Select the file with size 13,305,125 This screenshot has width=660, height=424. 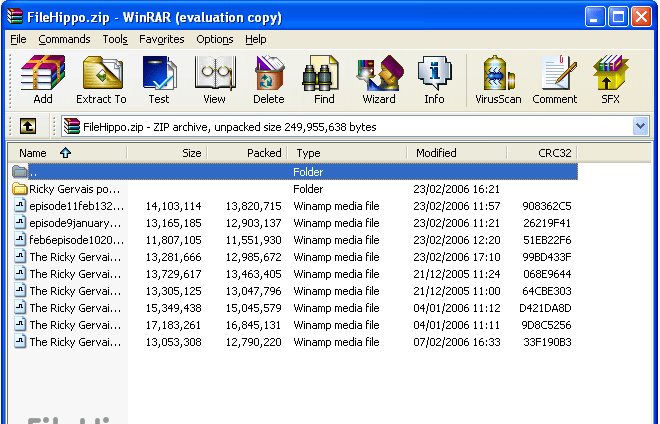click(295, 291)
